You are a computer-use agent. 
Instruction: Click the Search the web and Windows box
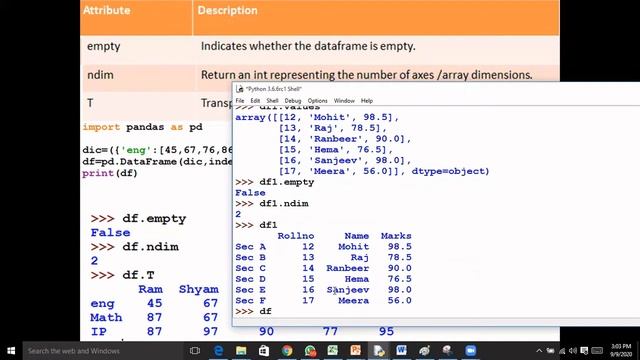[102, 351]
